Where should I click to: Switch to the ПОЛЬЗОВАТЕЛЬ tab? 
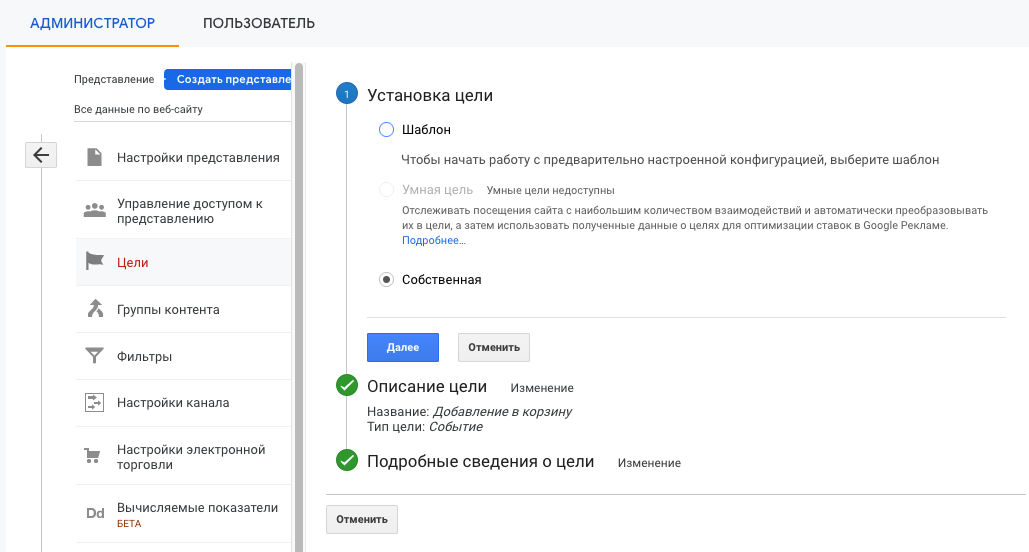pyautogui.click(x=259, y=23)
